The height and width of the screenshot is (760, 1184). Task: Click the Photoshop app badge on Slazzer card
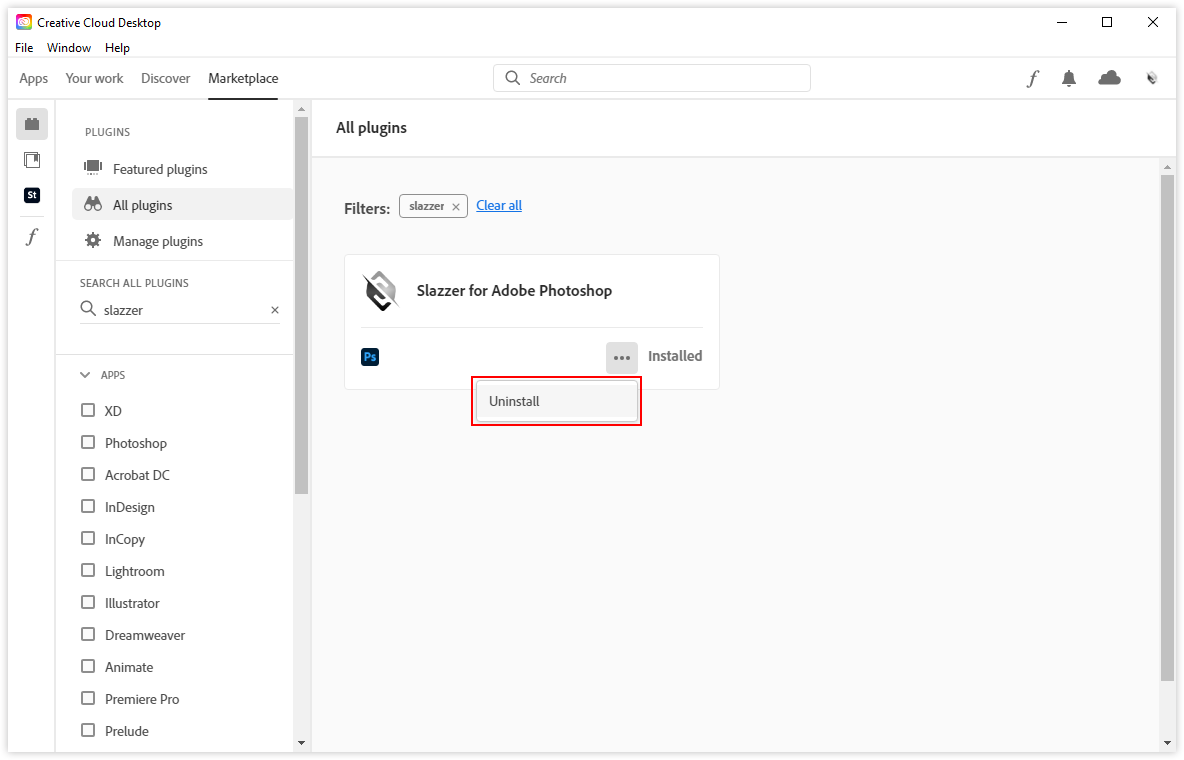click(x=370, y=357)
